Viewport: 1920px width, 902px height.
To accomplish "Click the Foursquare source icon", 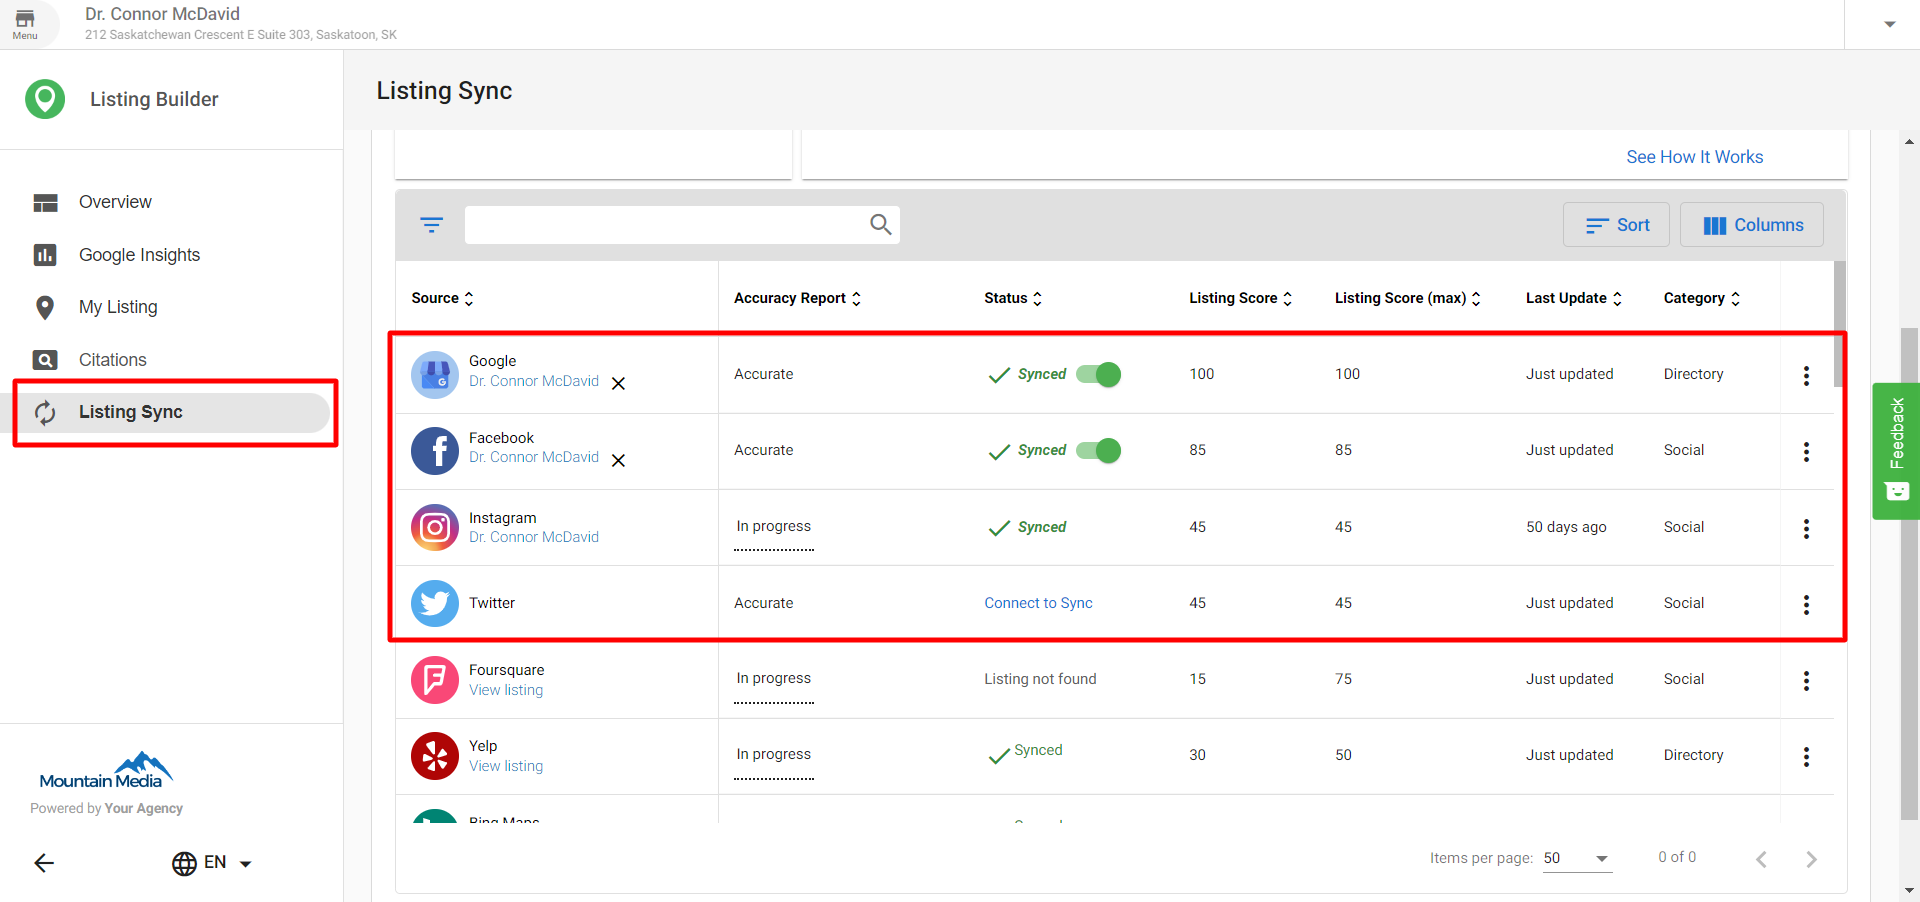I will (x=435, y=680).
